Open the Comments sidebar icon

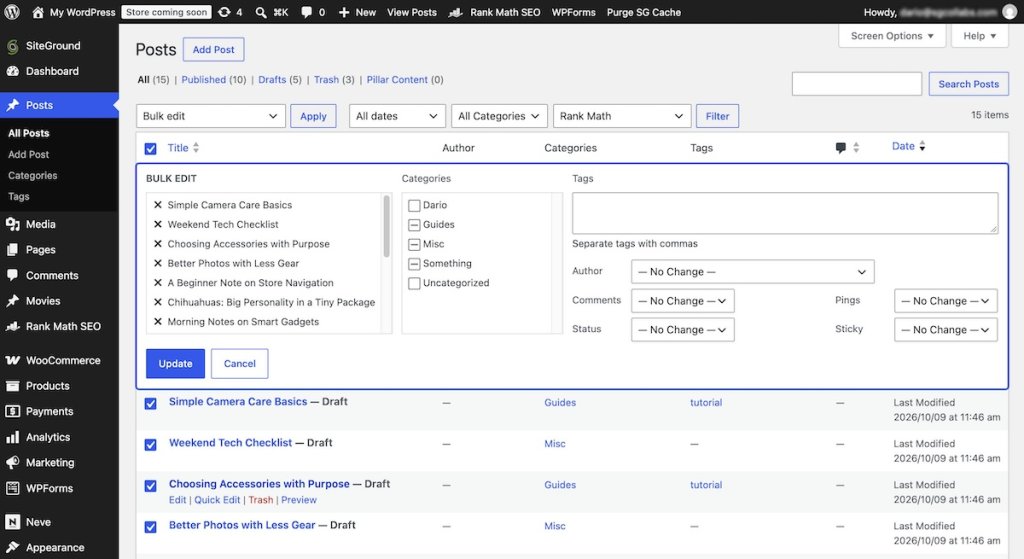click(12, 275)
